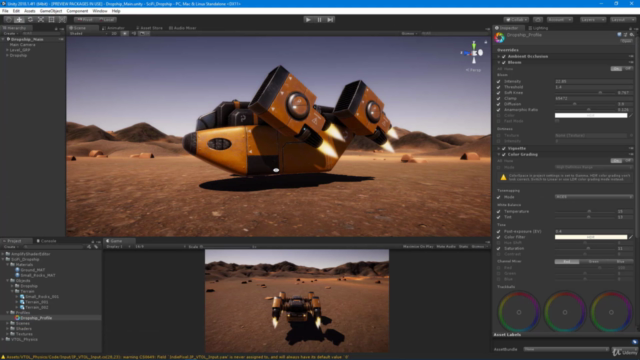This screenshot has height=360, width=640.
Task: Toggle the Bloom Intensity override checkbox
Action: [498, 82]
